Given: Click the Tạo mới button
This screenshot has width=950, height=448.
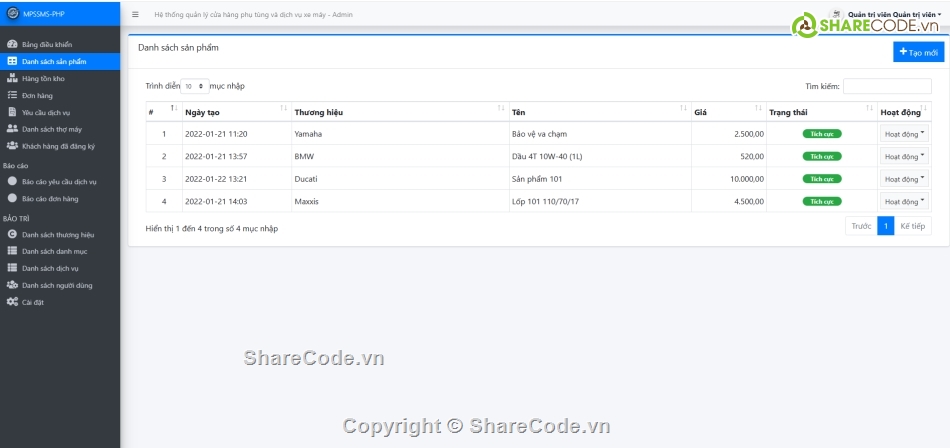Looking at the screenshot, I should click(918, 52).
